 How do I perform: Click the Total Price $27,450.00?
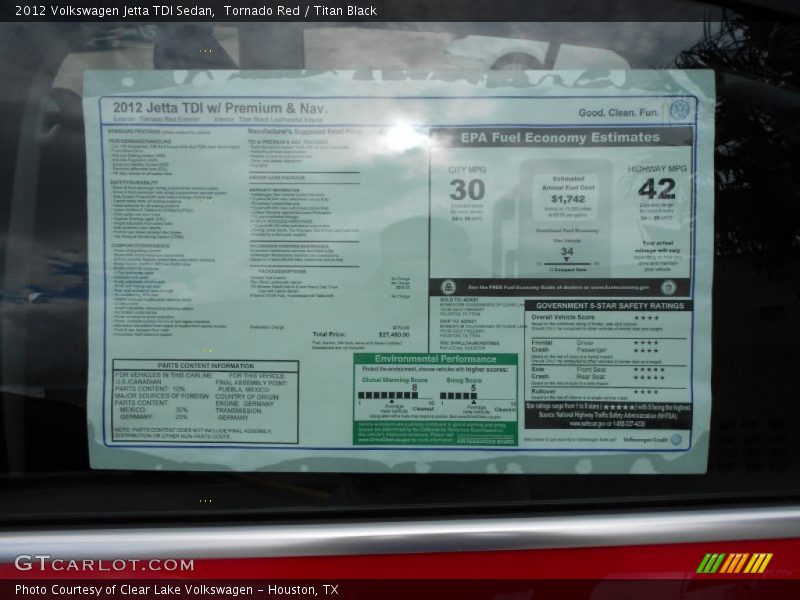point(393,335)
